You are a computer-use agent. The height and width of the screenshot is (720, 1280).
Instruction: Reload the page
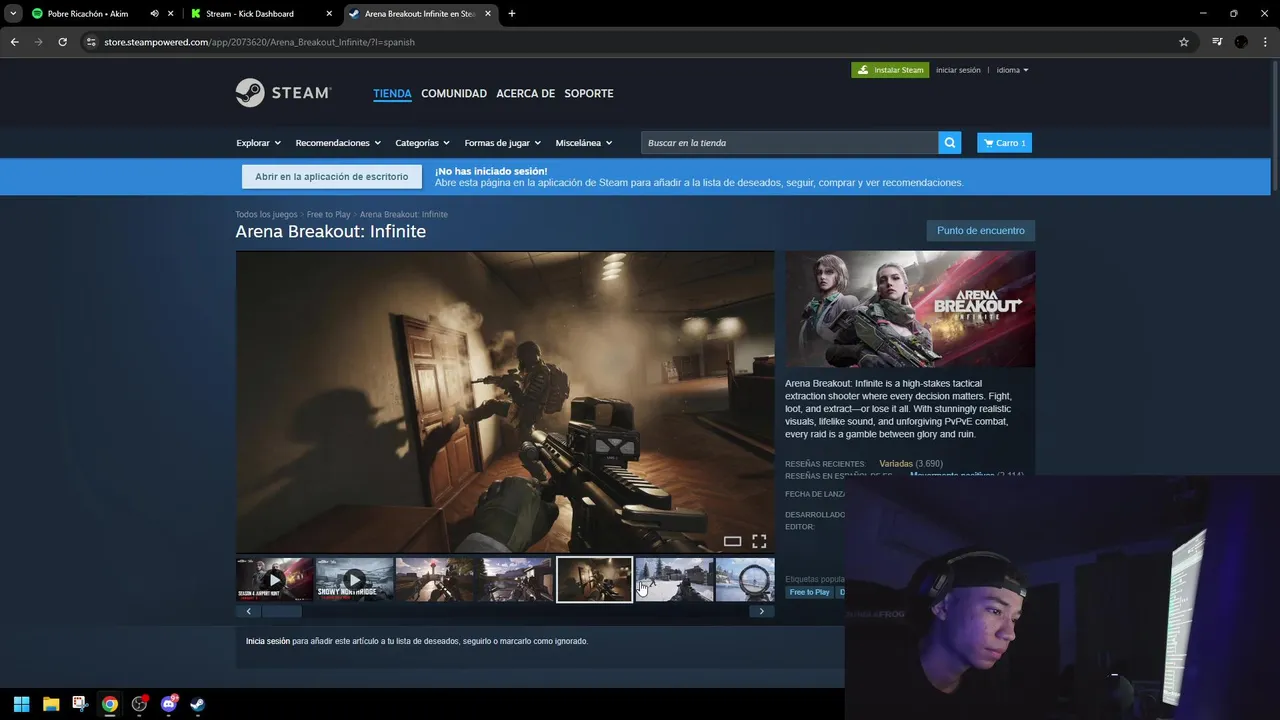pyautogui.click(x=62, y=42)
